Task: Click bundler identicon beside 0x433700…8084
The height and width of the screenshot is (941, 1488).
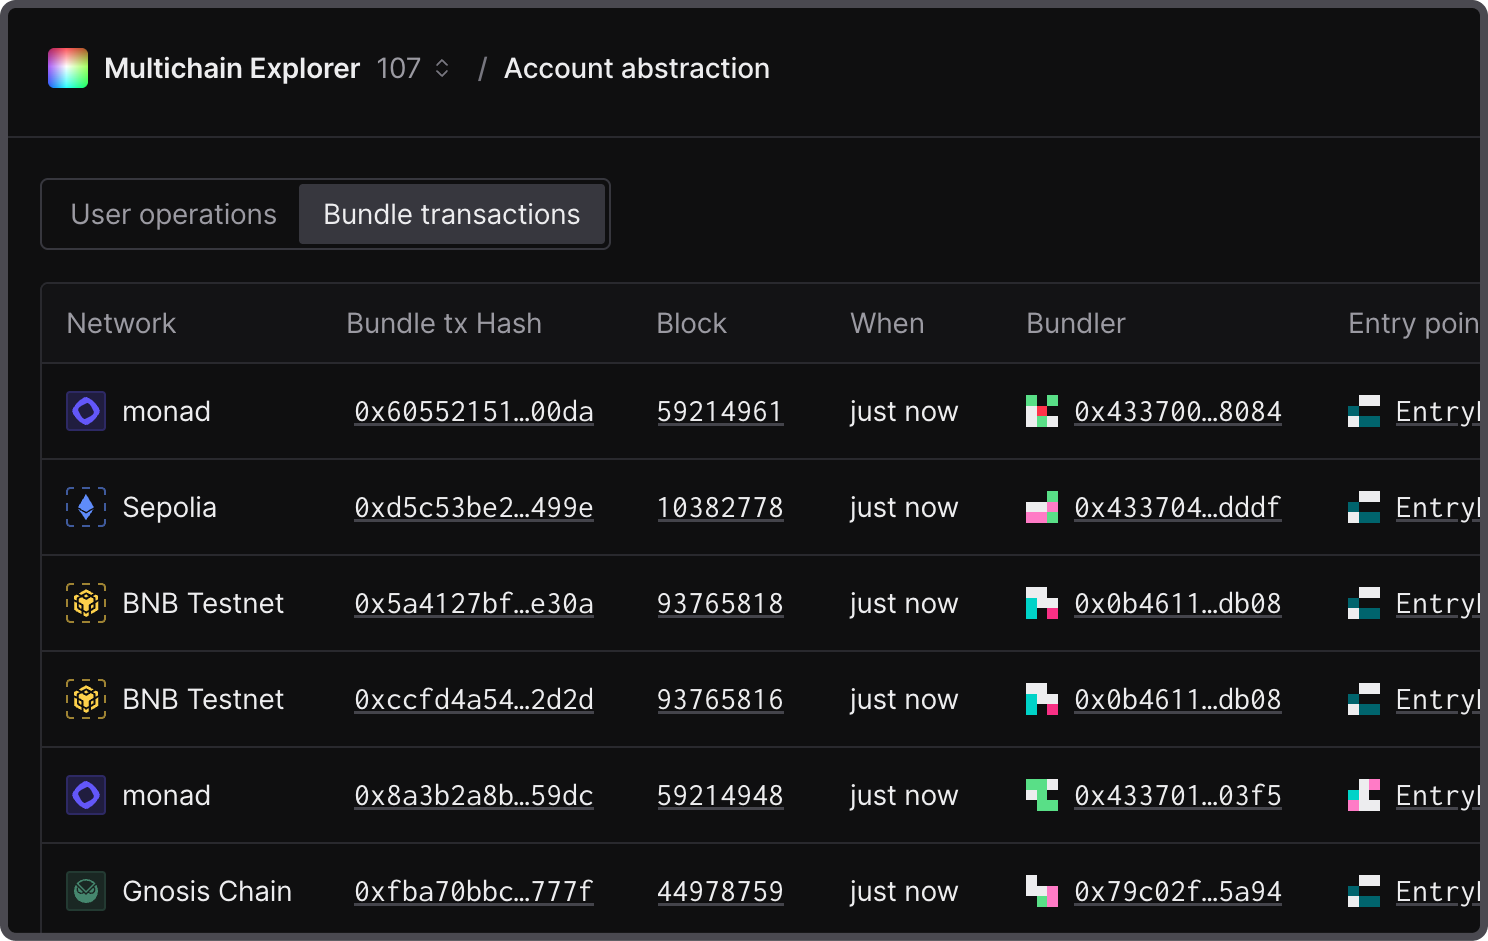Action: tap(1042, 411)
